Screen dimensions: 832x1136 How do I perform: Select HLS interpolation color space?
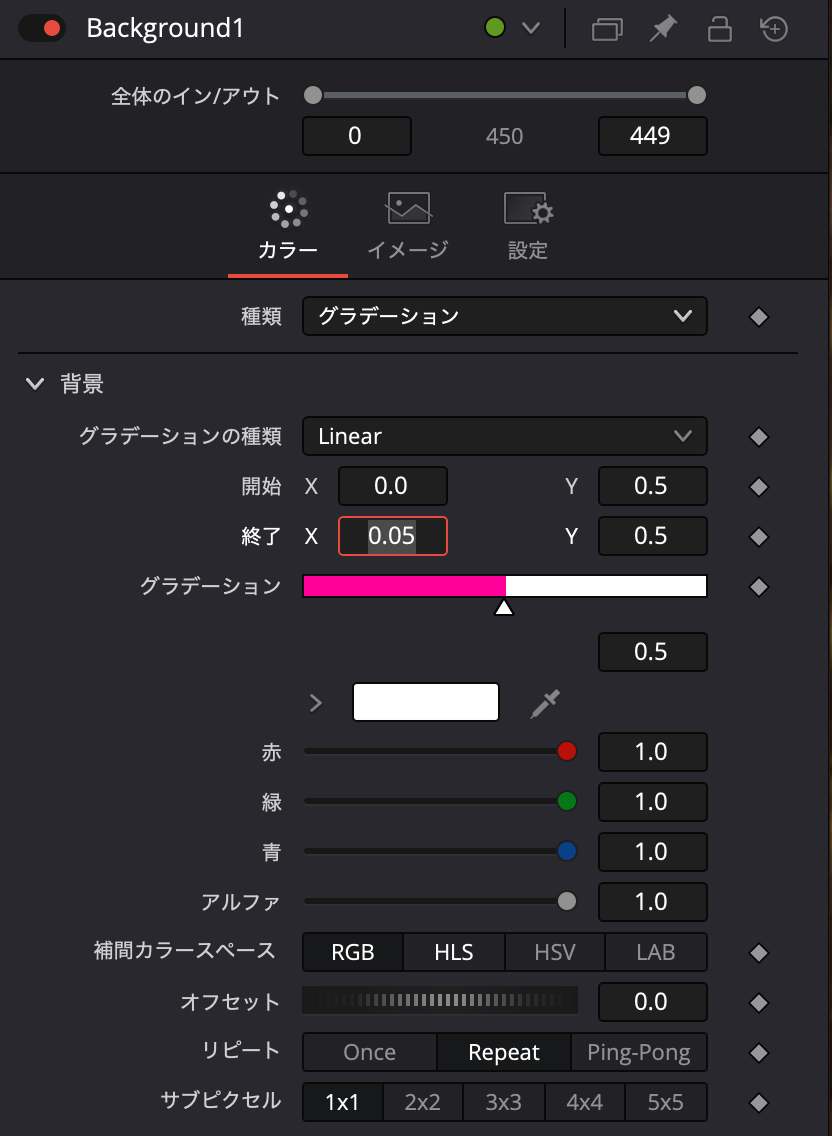(x=453, y=952)
